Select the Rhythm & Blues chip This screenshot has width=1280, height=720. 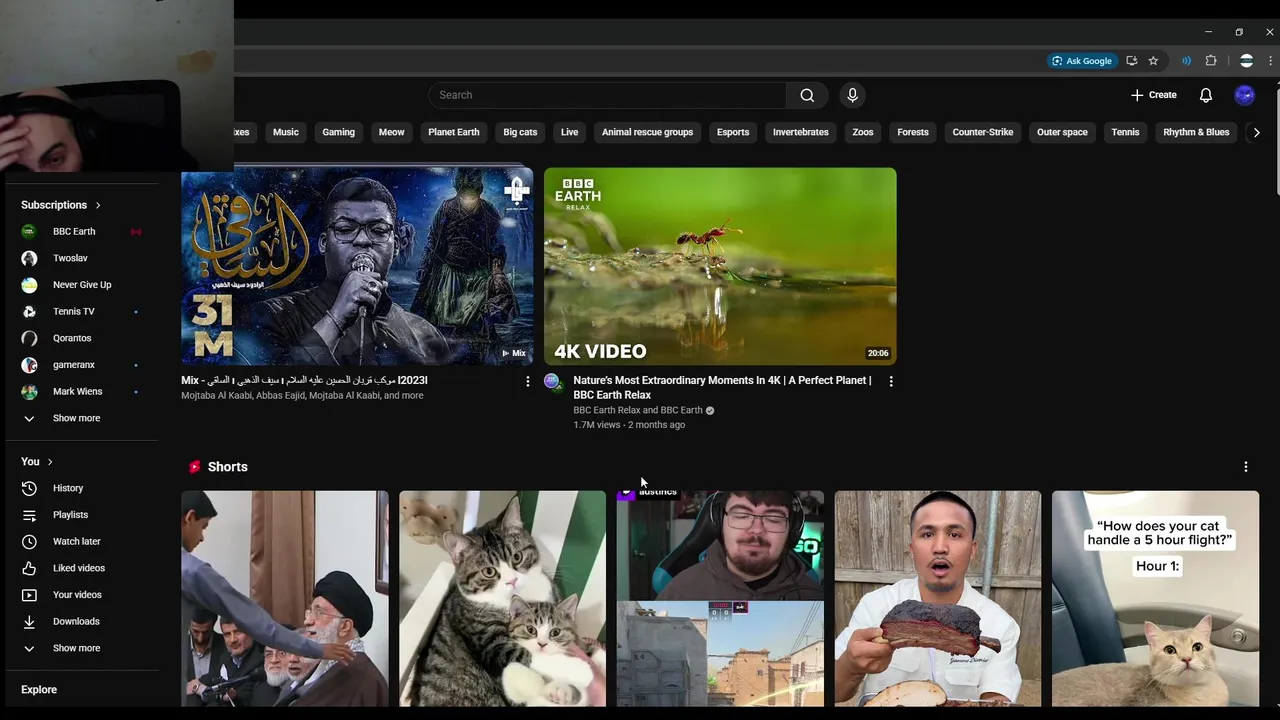[x=1196, y=132]
